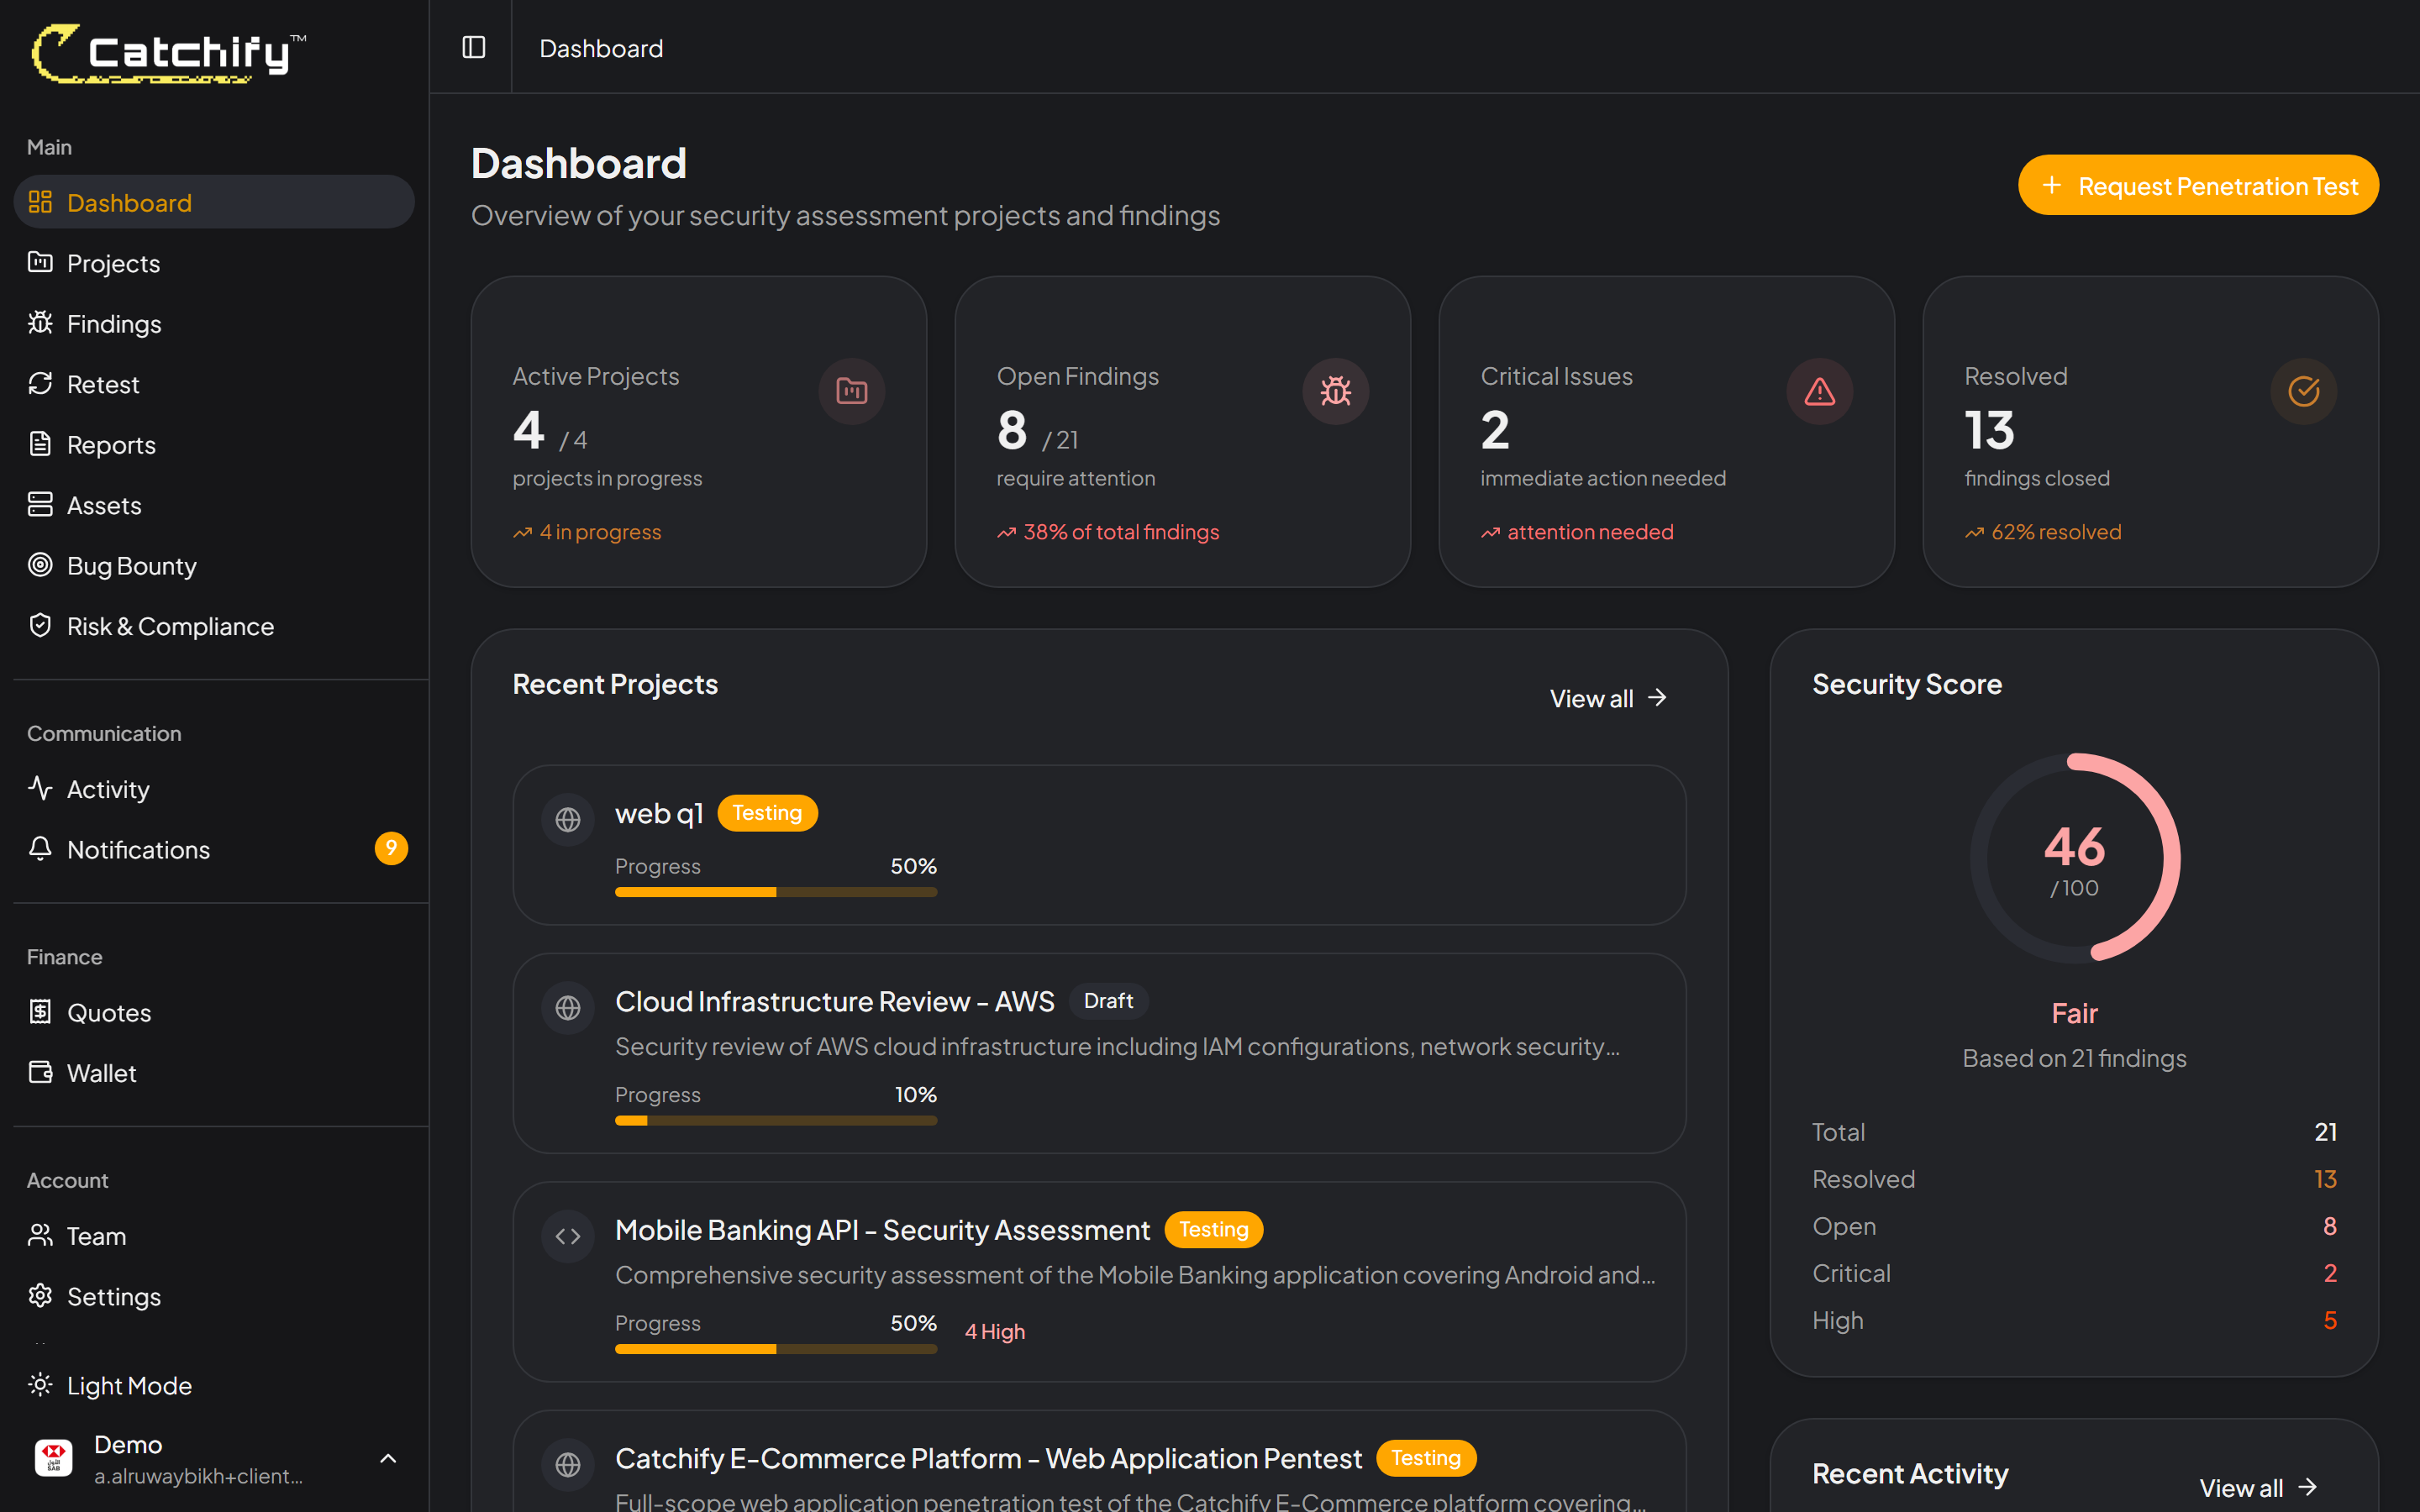Open the Quotes page link

(109, 1012)
